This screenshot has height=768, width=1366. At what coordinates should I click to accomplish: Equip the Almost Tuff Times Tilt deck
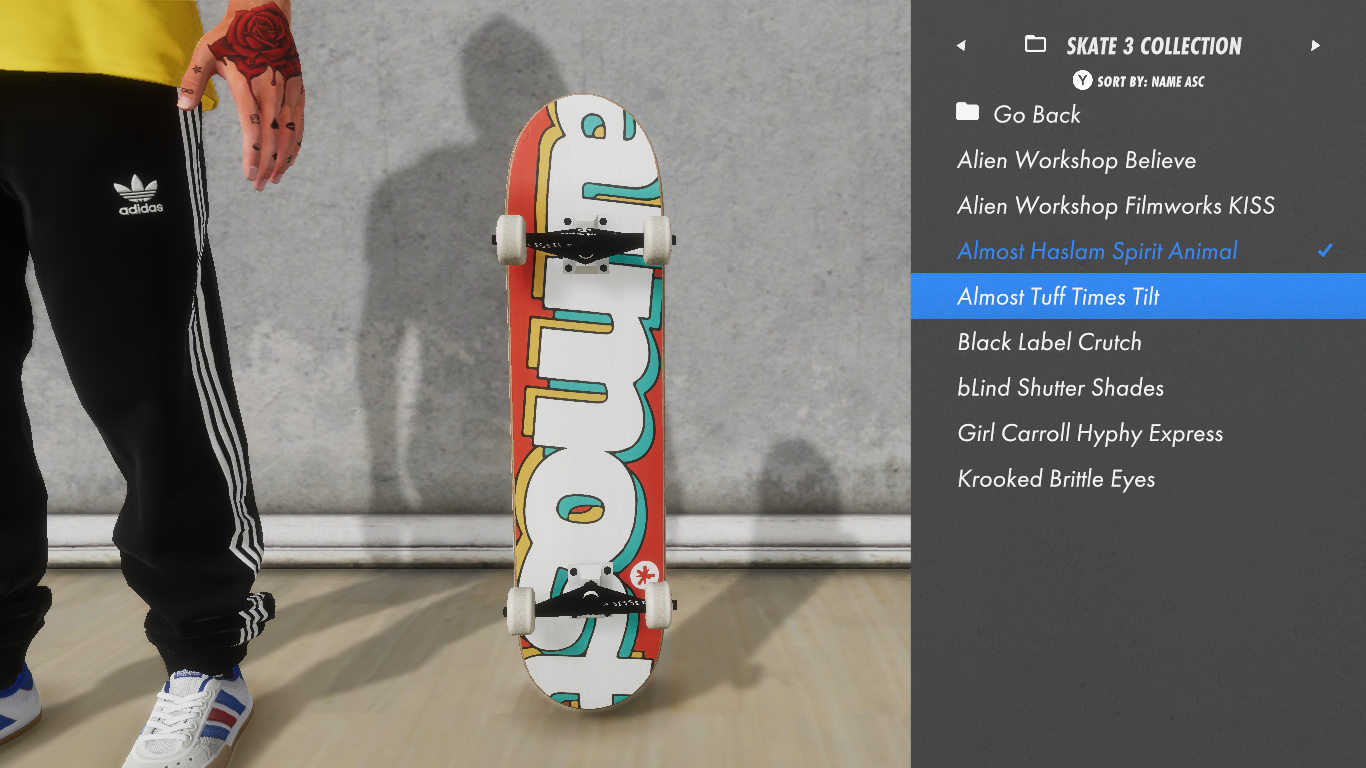pos(1138,296)
